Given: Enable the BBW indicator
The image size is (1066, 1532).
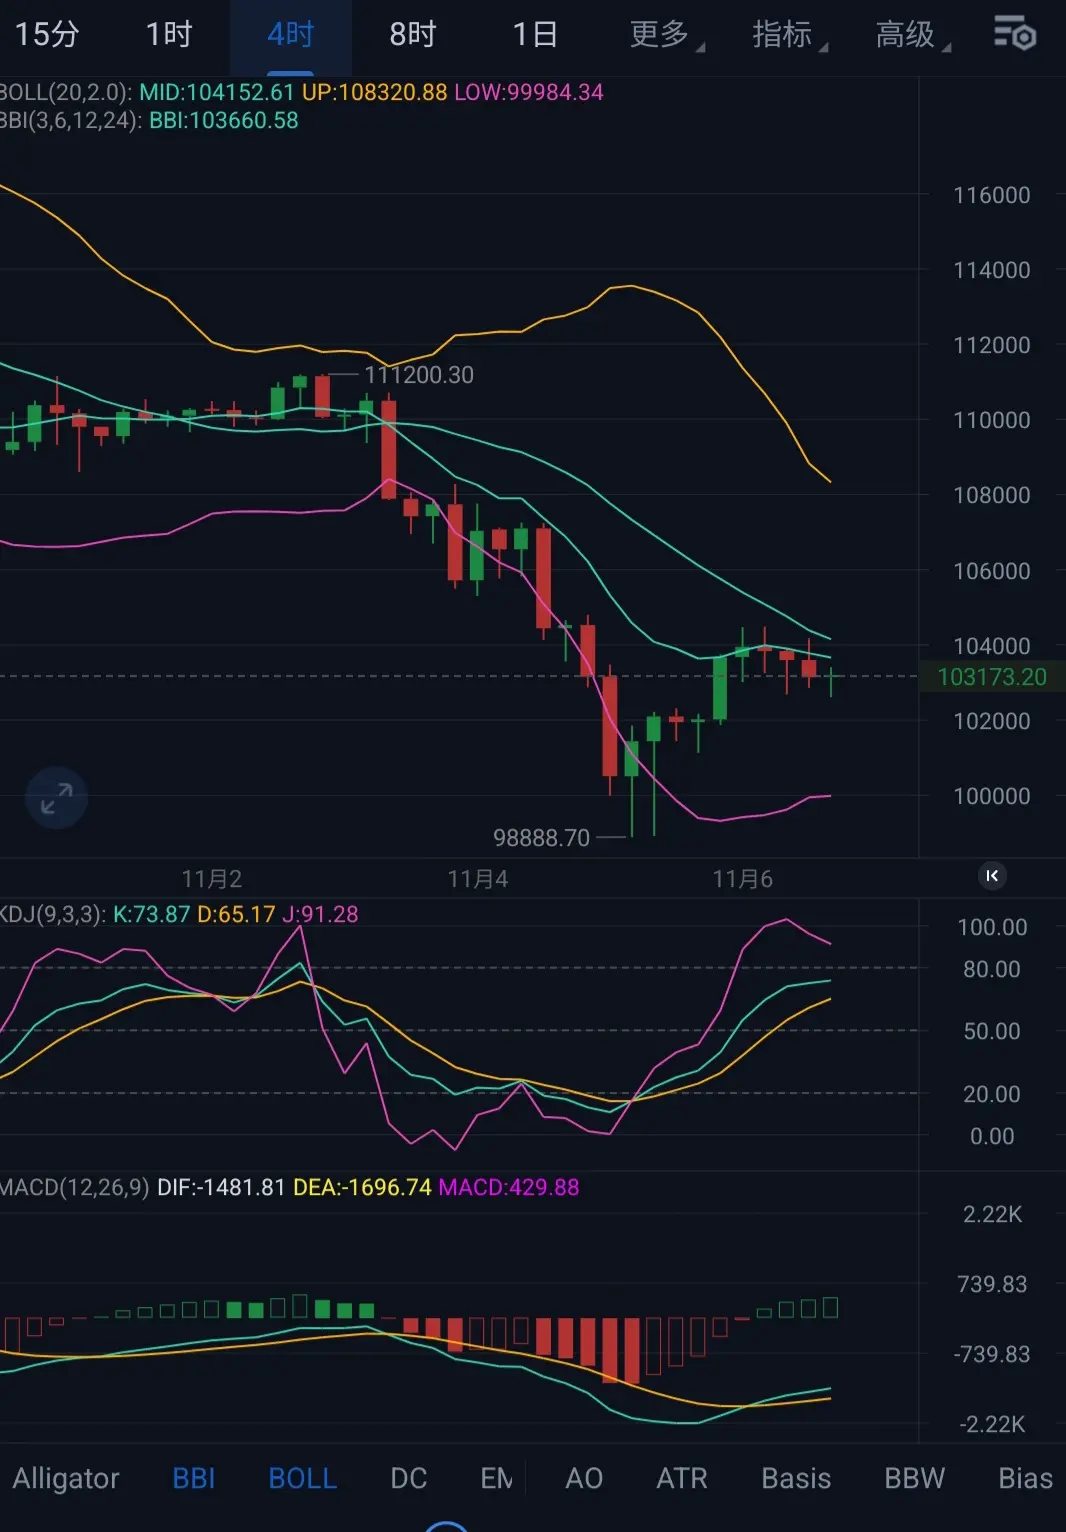Looking at the screenshot, I should (x=914, y=1478).
